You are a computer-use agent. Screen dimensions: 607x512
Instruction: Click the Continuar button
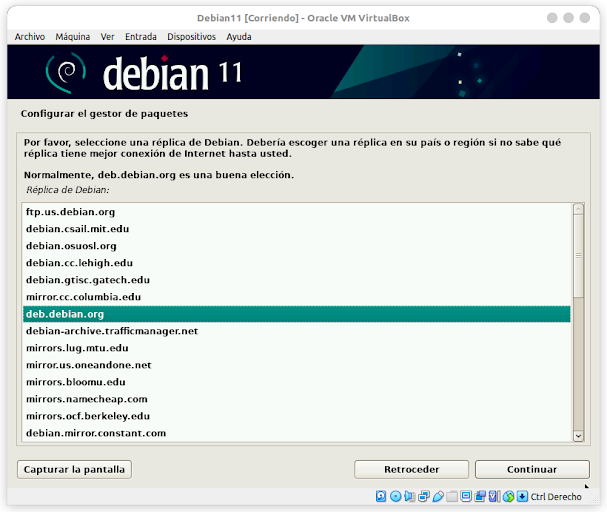532,469
